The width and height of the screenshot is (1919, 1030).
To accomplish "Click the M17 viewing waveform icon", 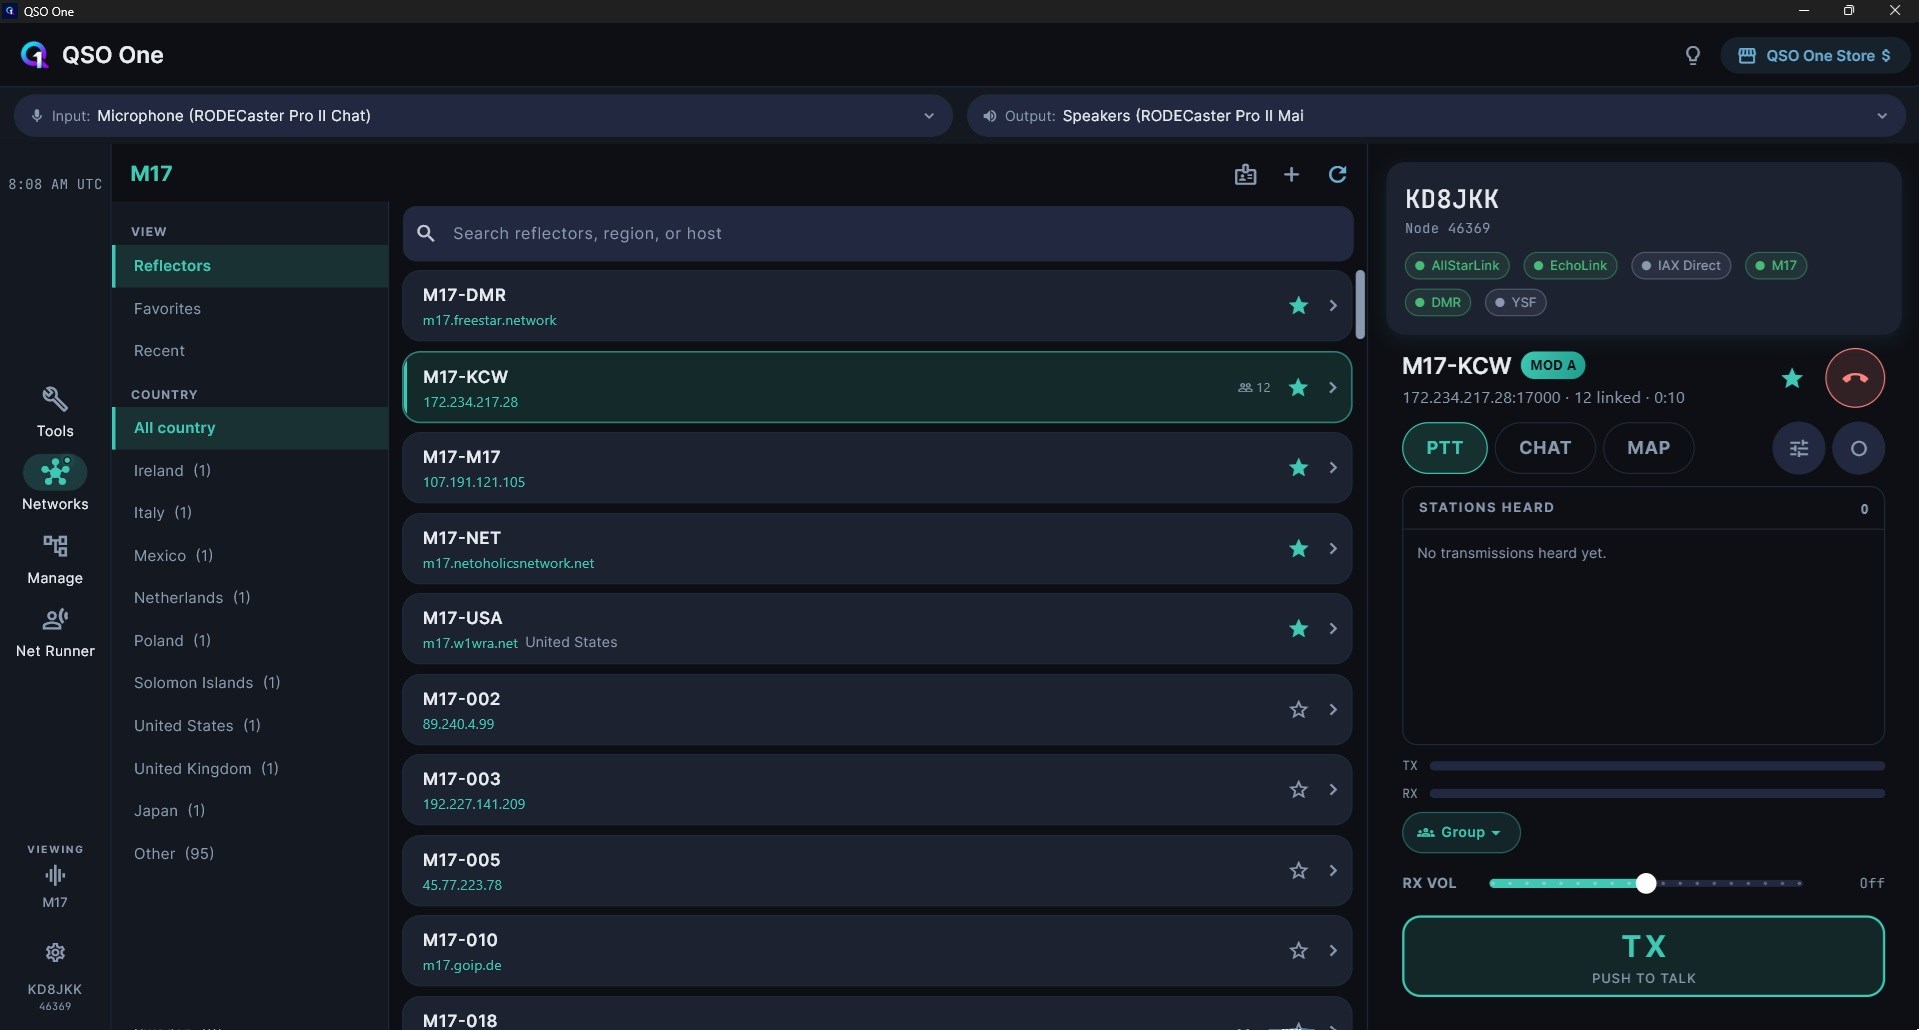I will click(x=55, y=876).
